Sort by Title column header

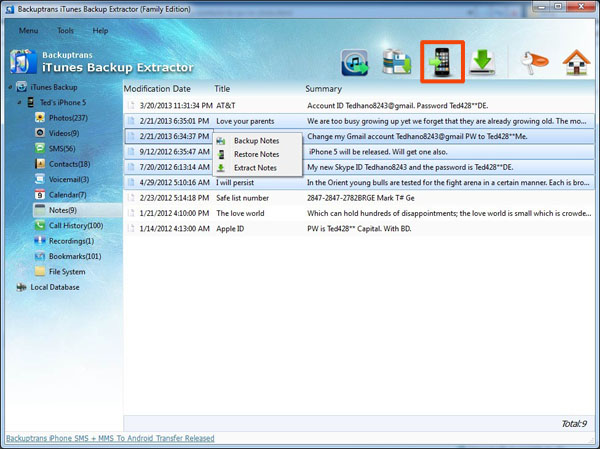click(222, 89)
